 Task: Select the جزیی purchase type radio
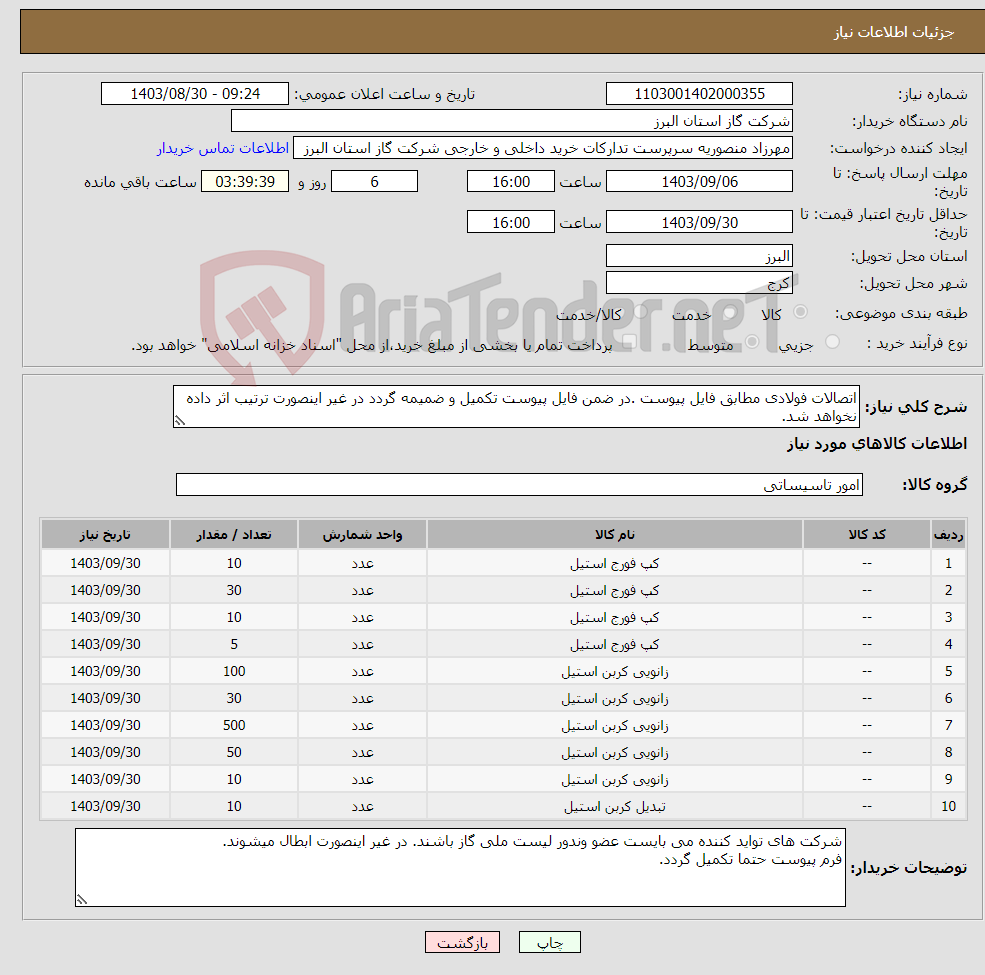tap(832, 342)
